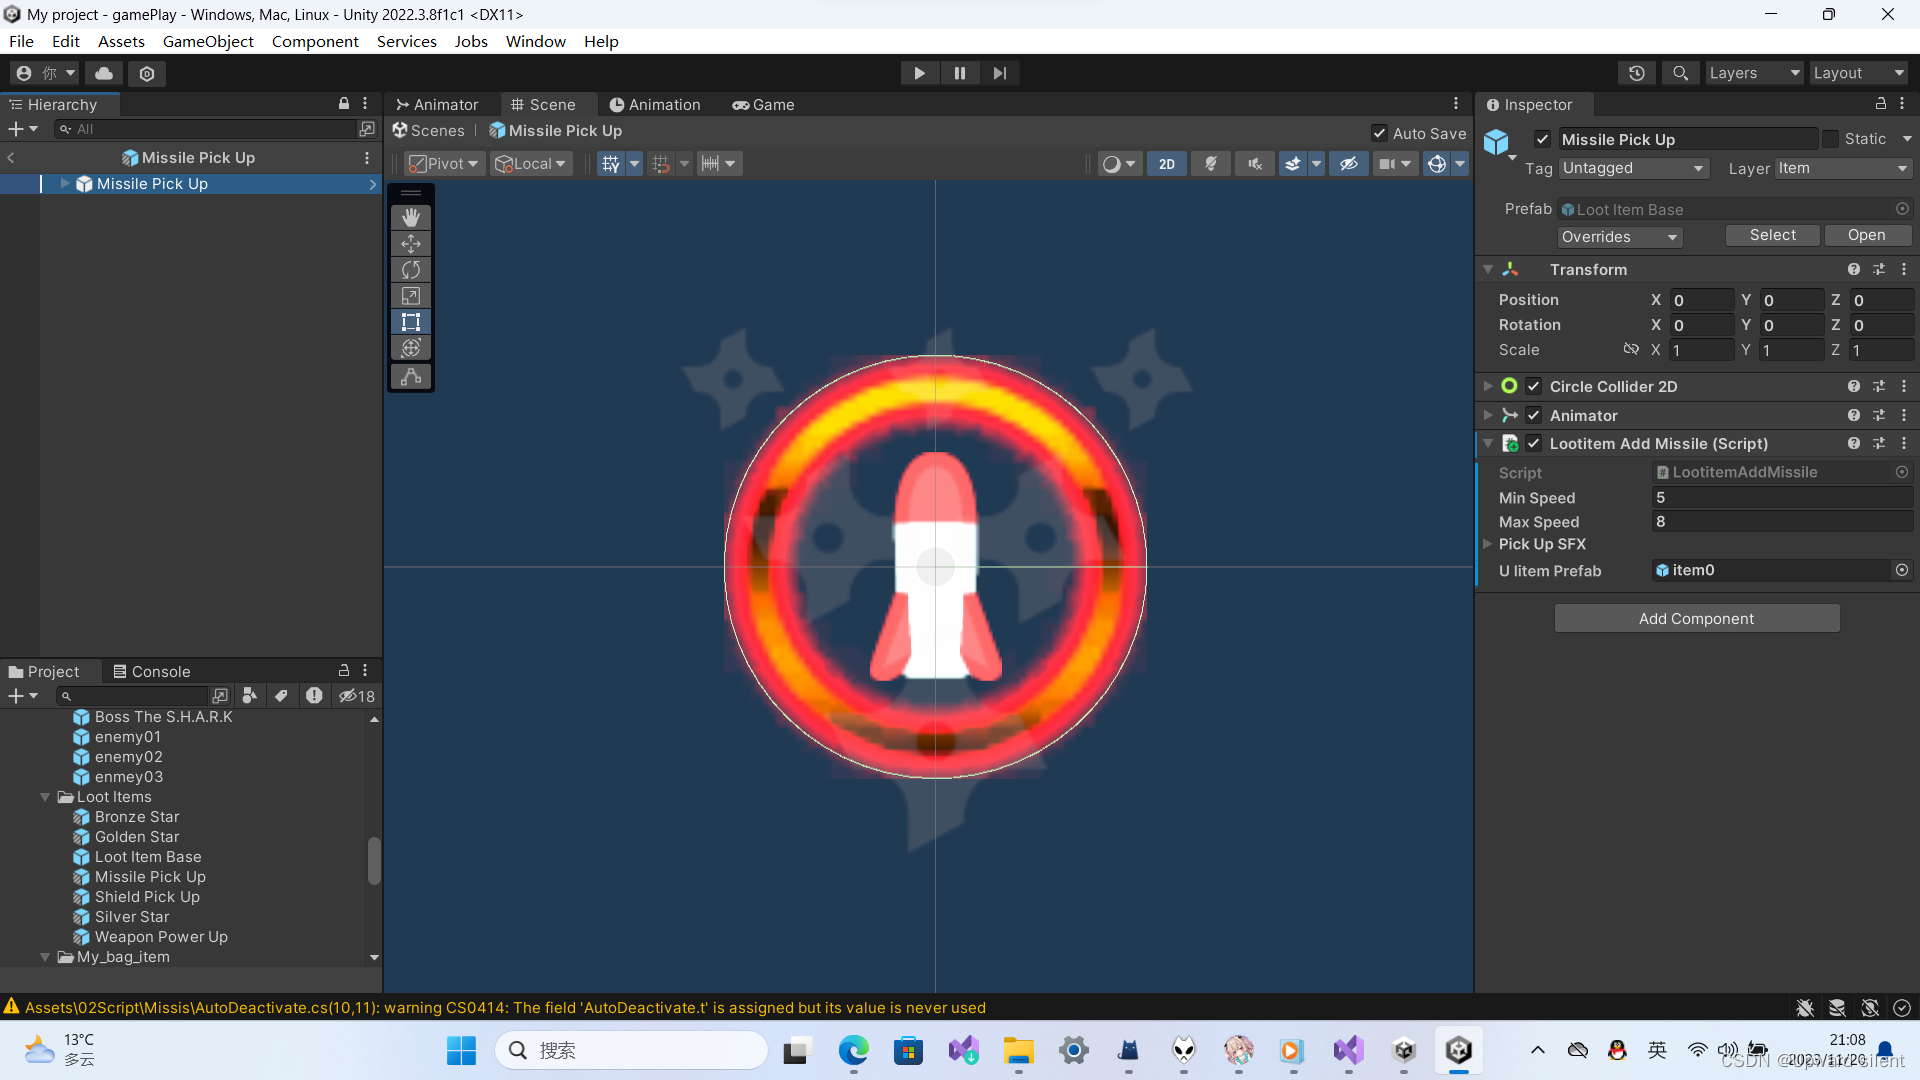Choose the Scale tool
Viewport: 1920px width, 1080px height.
coord(410,295)
